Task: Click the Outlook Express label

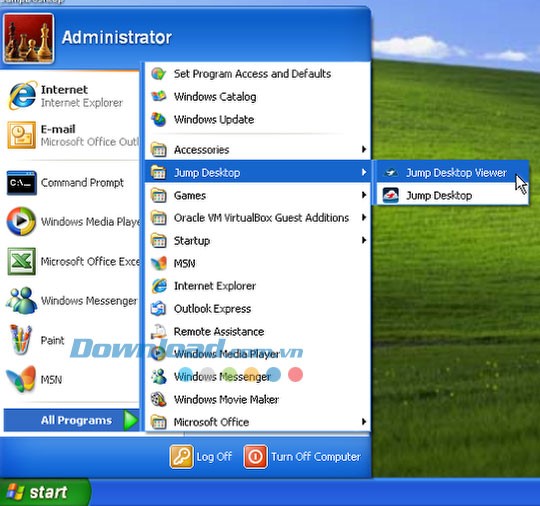Action: [x=212, y=309]
